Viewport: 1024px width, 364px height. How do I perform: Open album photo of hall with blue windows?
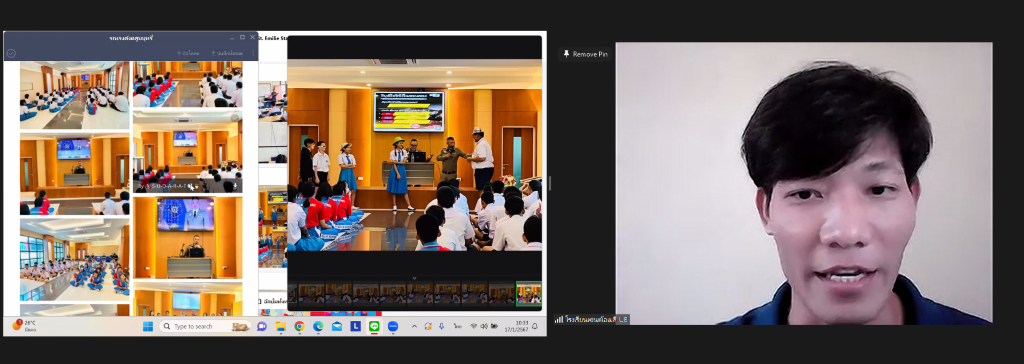tap(74, 259)
